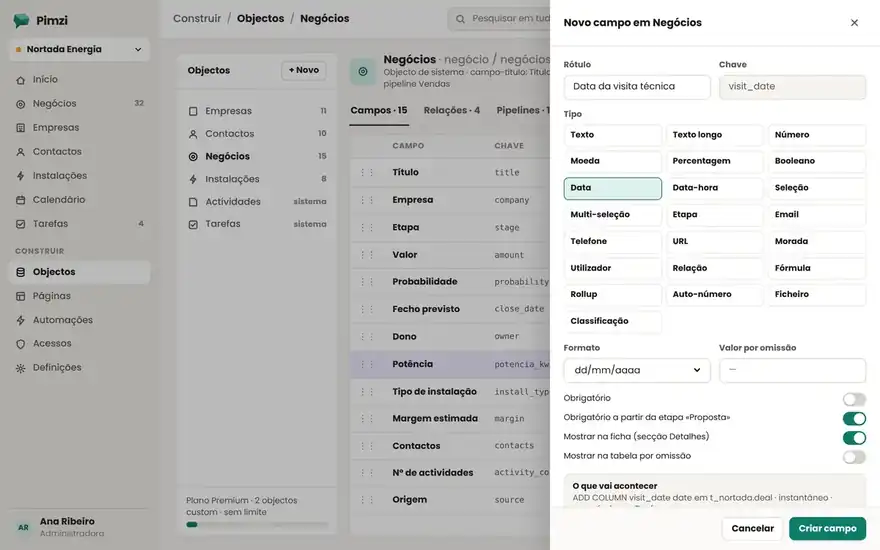Select the Seleção field type
Image resolution: width=880 pixels, height=550 pixels.
[x=817, y=188]
